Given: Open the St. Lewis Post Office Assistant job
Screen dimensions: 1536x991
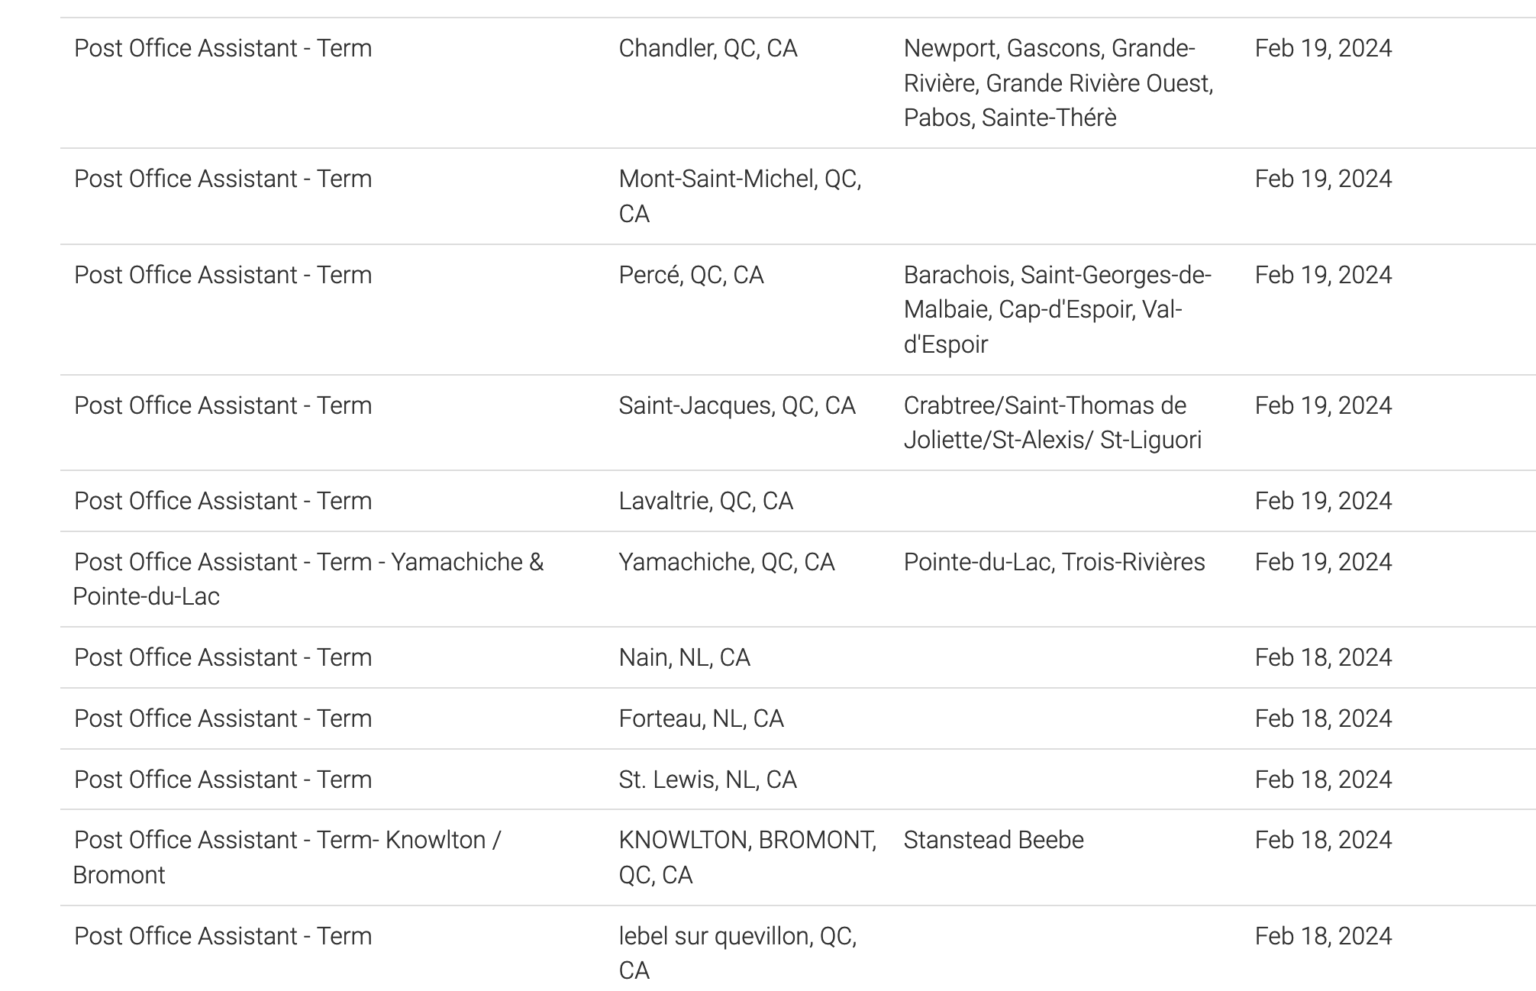Looking at the screenshot, I should pos(223,779).
